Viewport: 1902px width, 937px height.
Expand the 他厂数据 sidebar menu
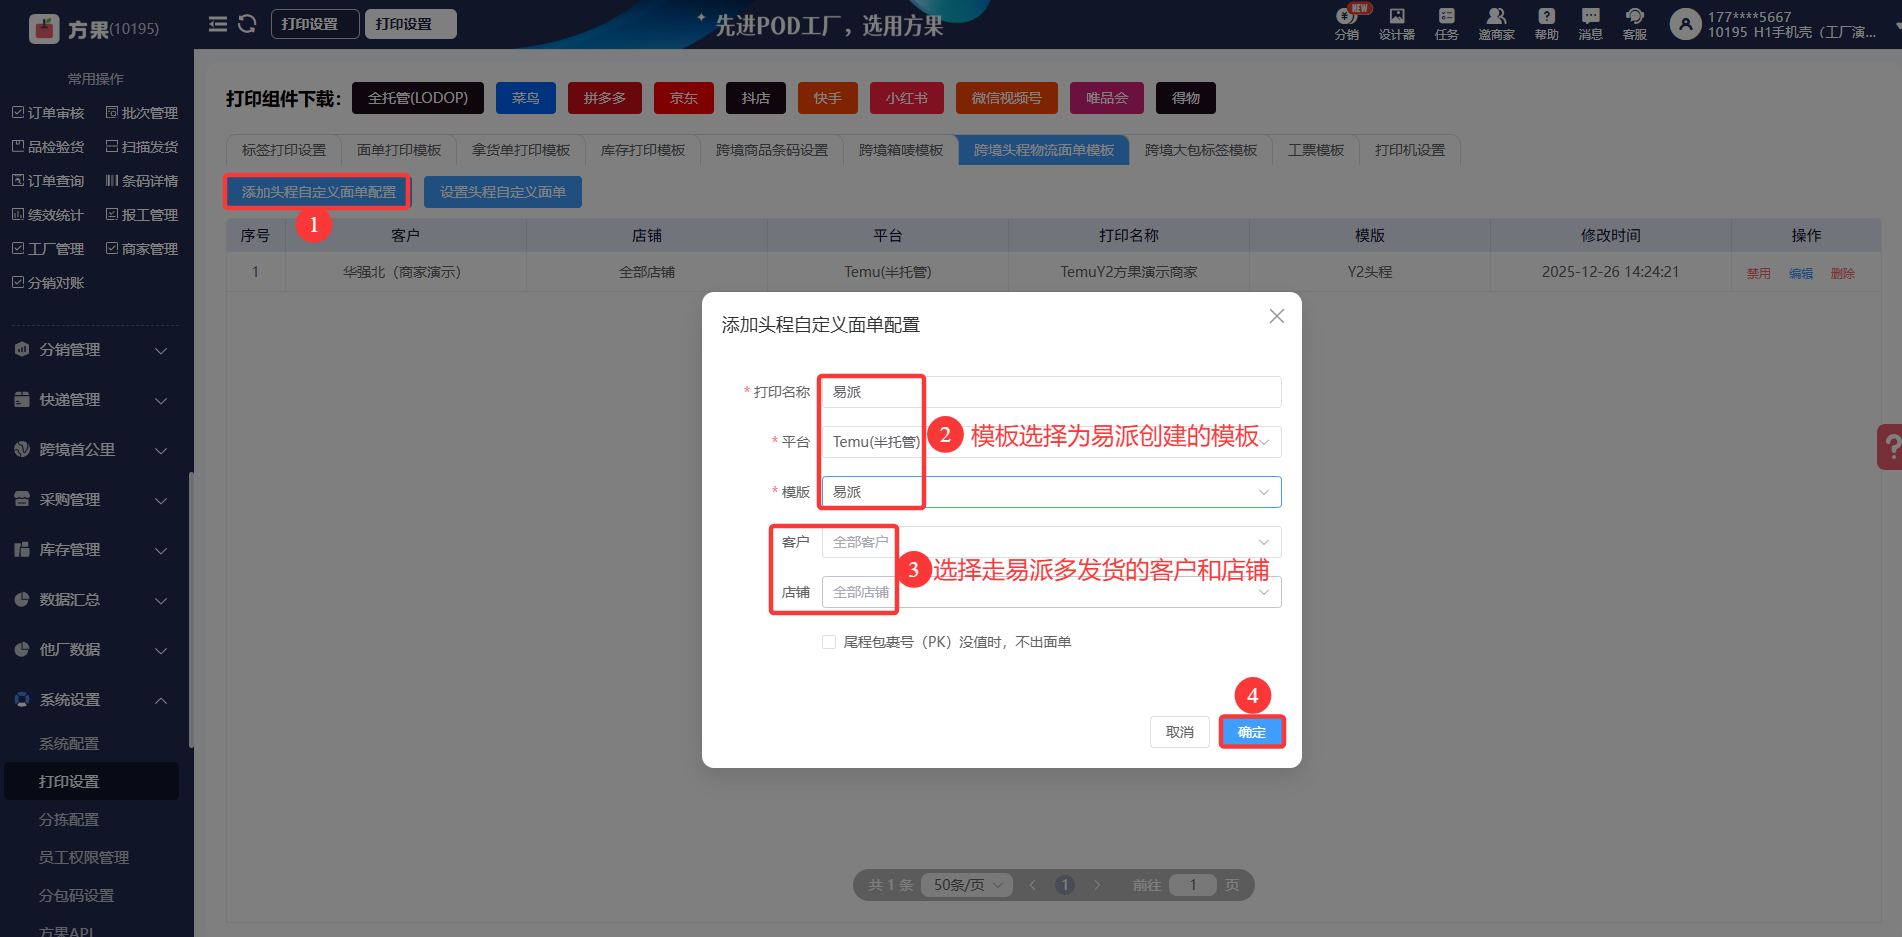click(92, 650)
